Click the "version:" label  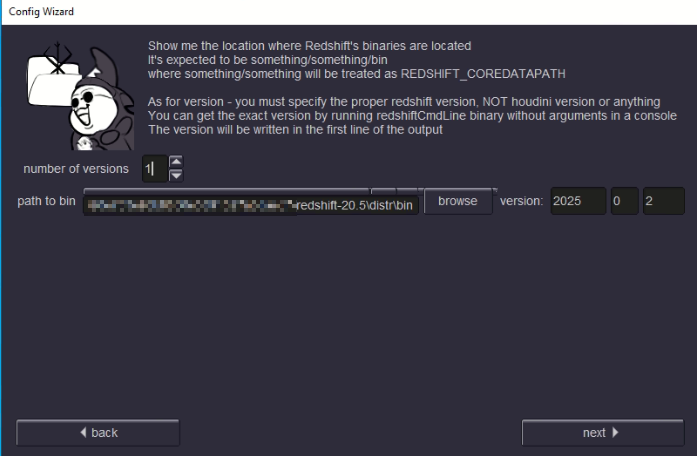pyautogui.click(x=520, y=201)
